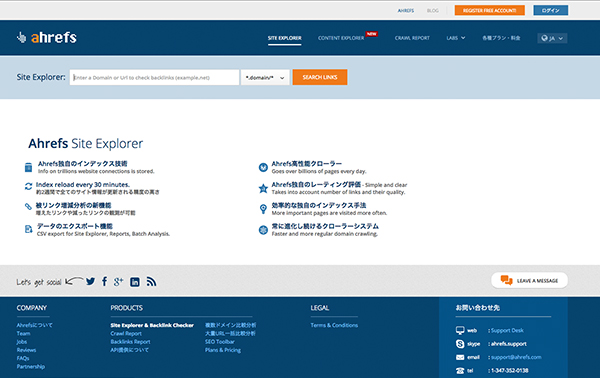Click the export file icon beside データのエクスポート機能

tap(28, 229)
